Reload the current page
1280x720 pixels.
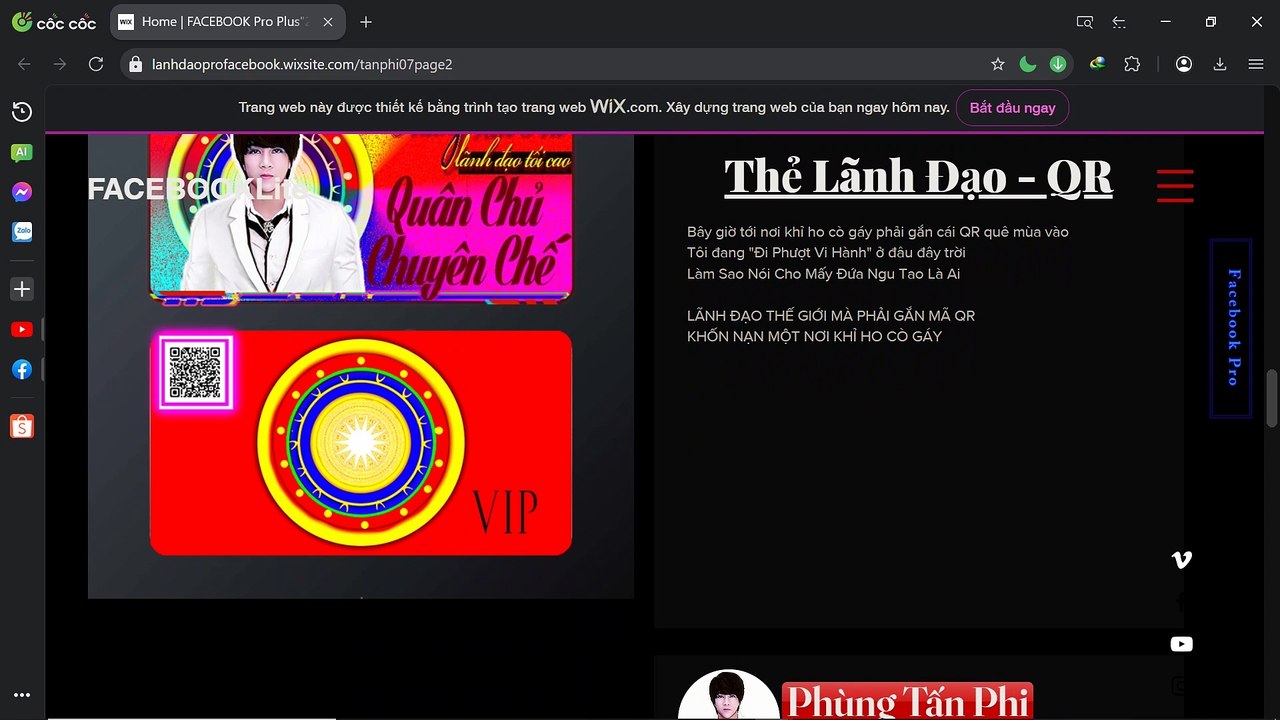[96, 64]
